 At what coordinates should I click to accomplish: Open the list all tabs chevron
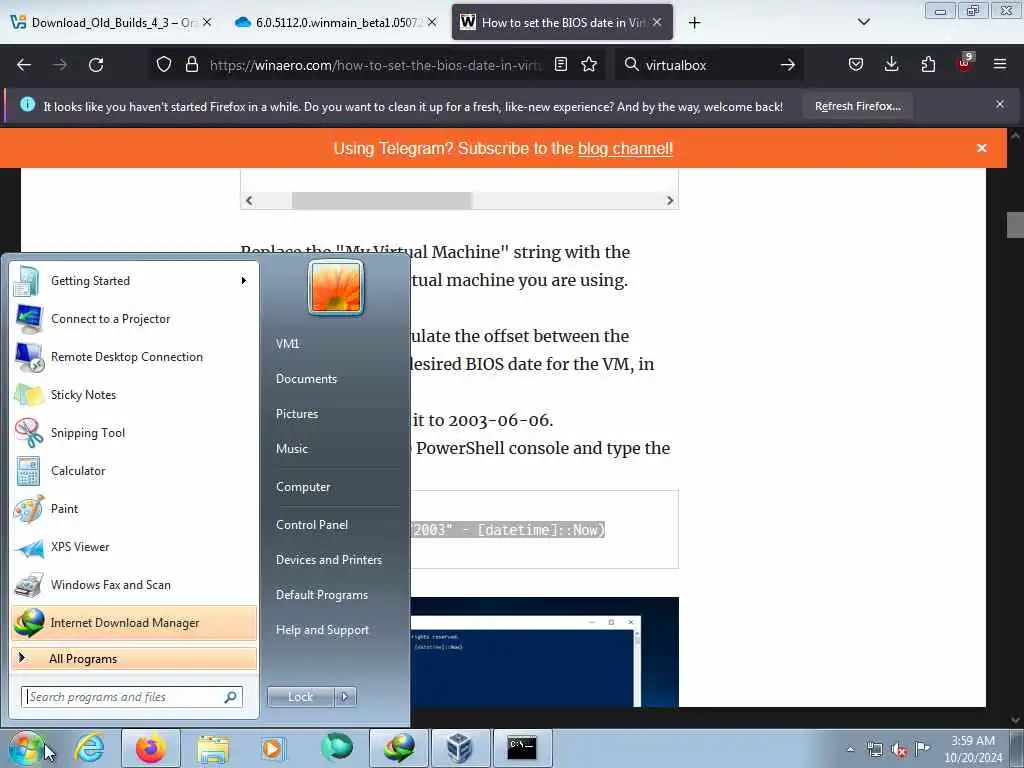click(863, 22)
